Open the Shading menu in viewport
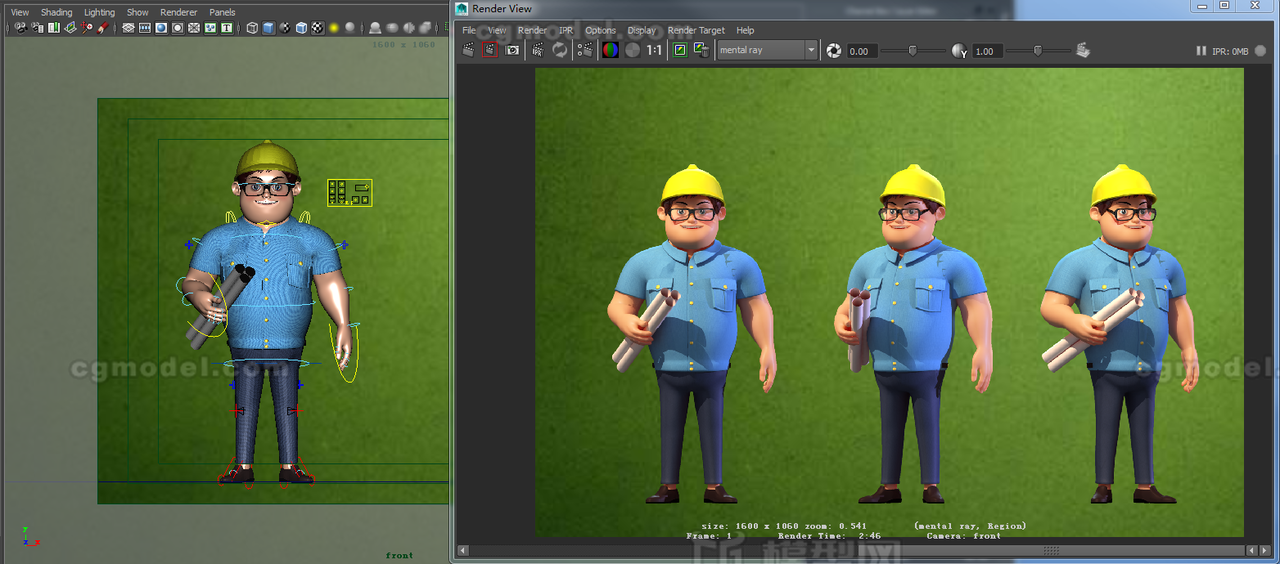 56,13
